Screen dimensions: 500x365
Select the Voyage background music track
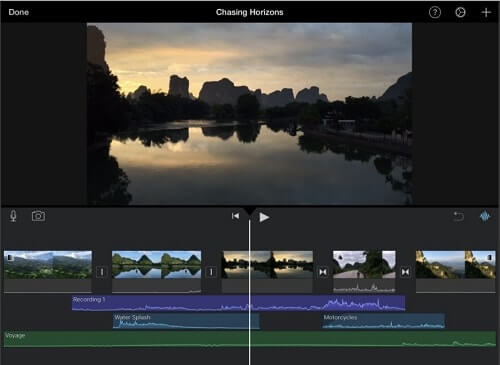(250, 339)
